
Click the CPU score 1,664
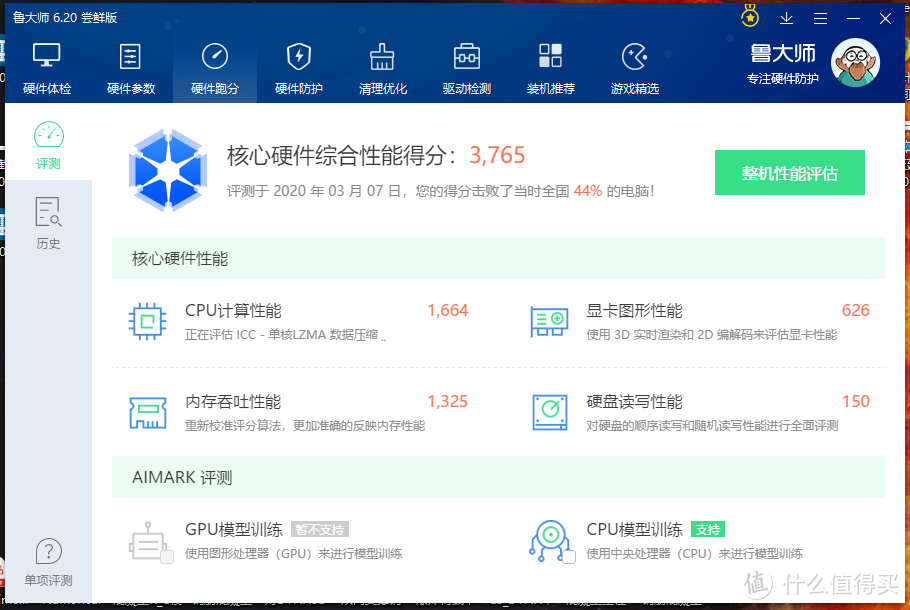point(447,311)
